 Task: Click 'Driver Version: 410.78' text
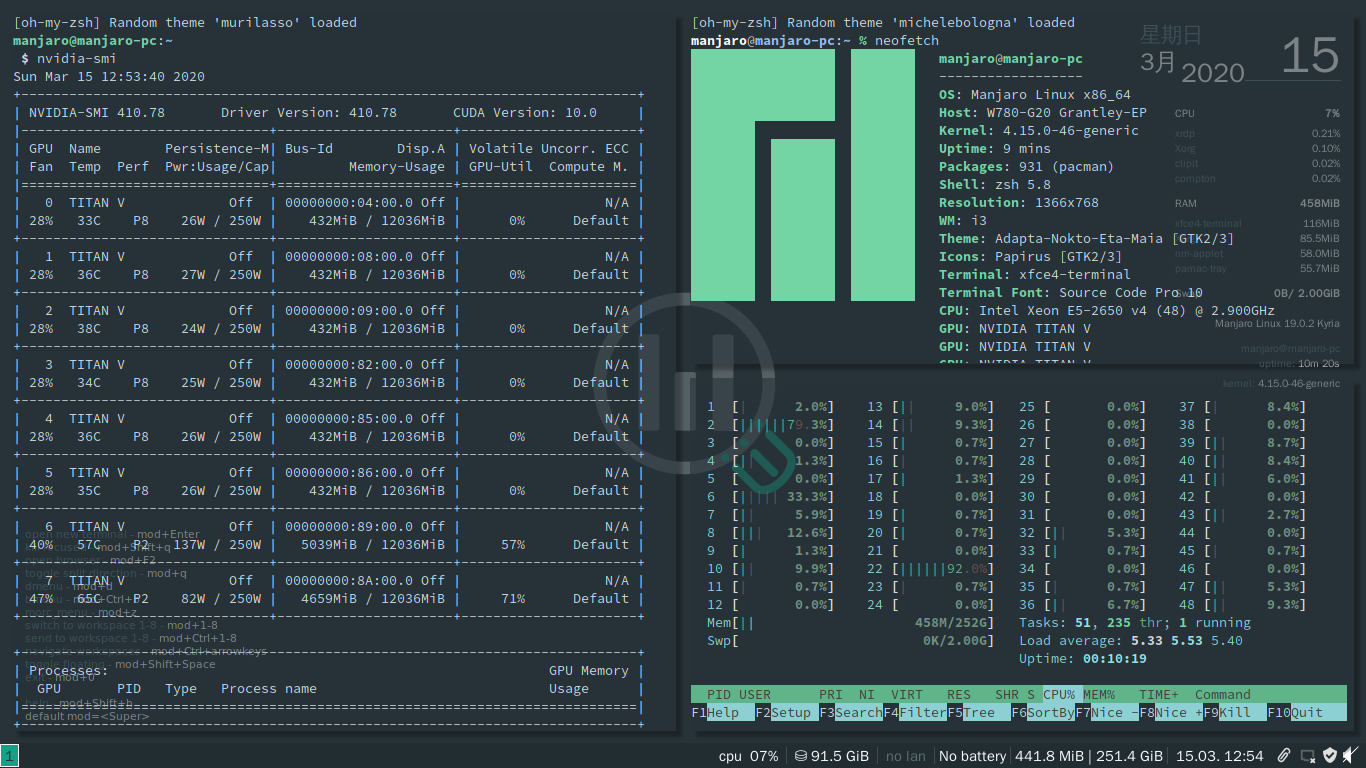coord(309,113)
